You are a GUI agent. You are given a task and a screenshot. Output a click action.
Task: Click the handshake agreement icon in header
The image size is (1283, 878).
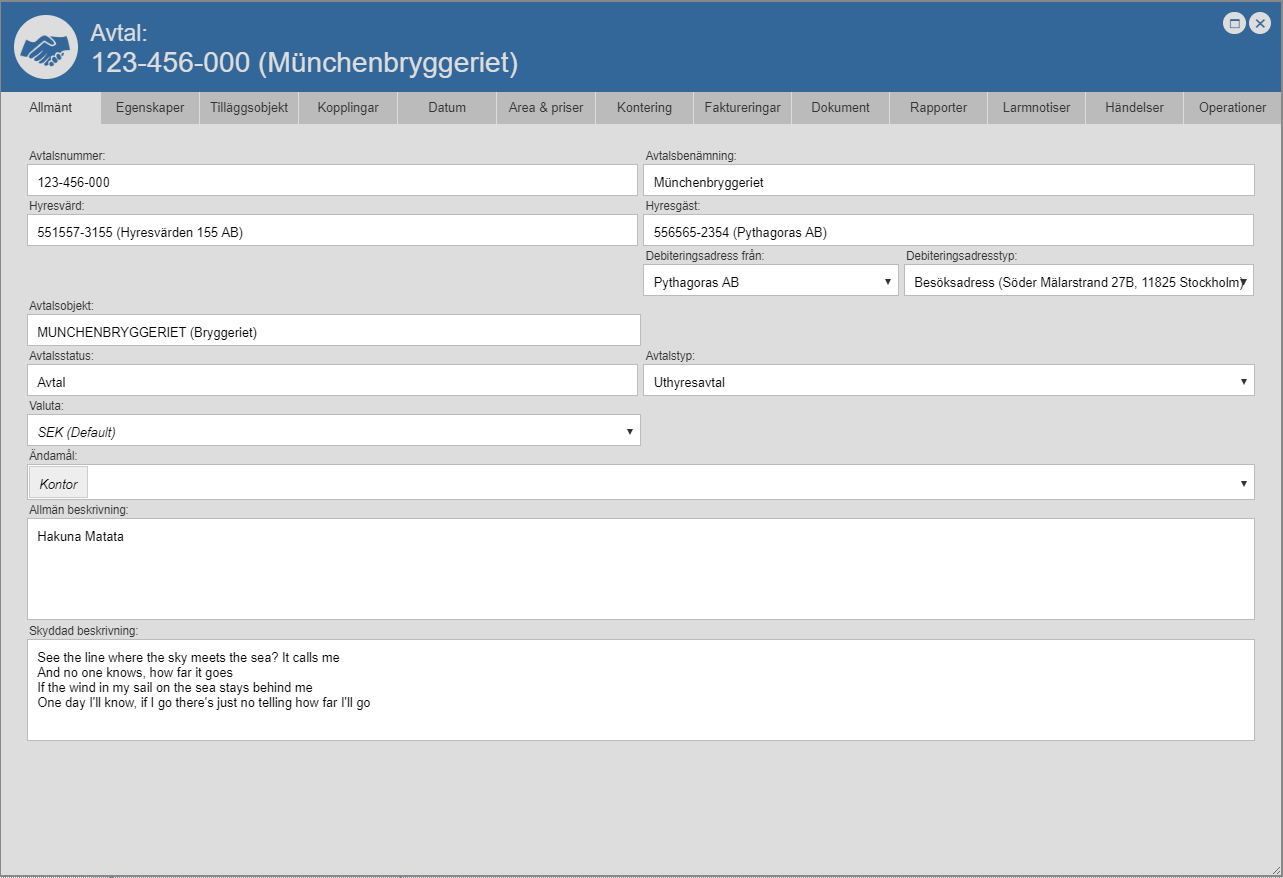click(46, 48)
